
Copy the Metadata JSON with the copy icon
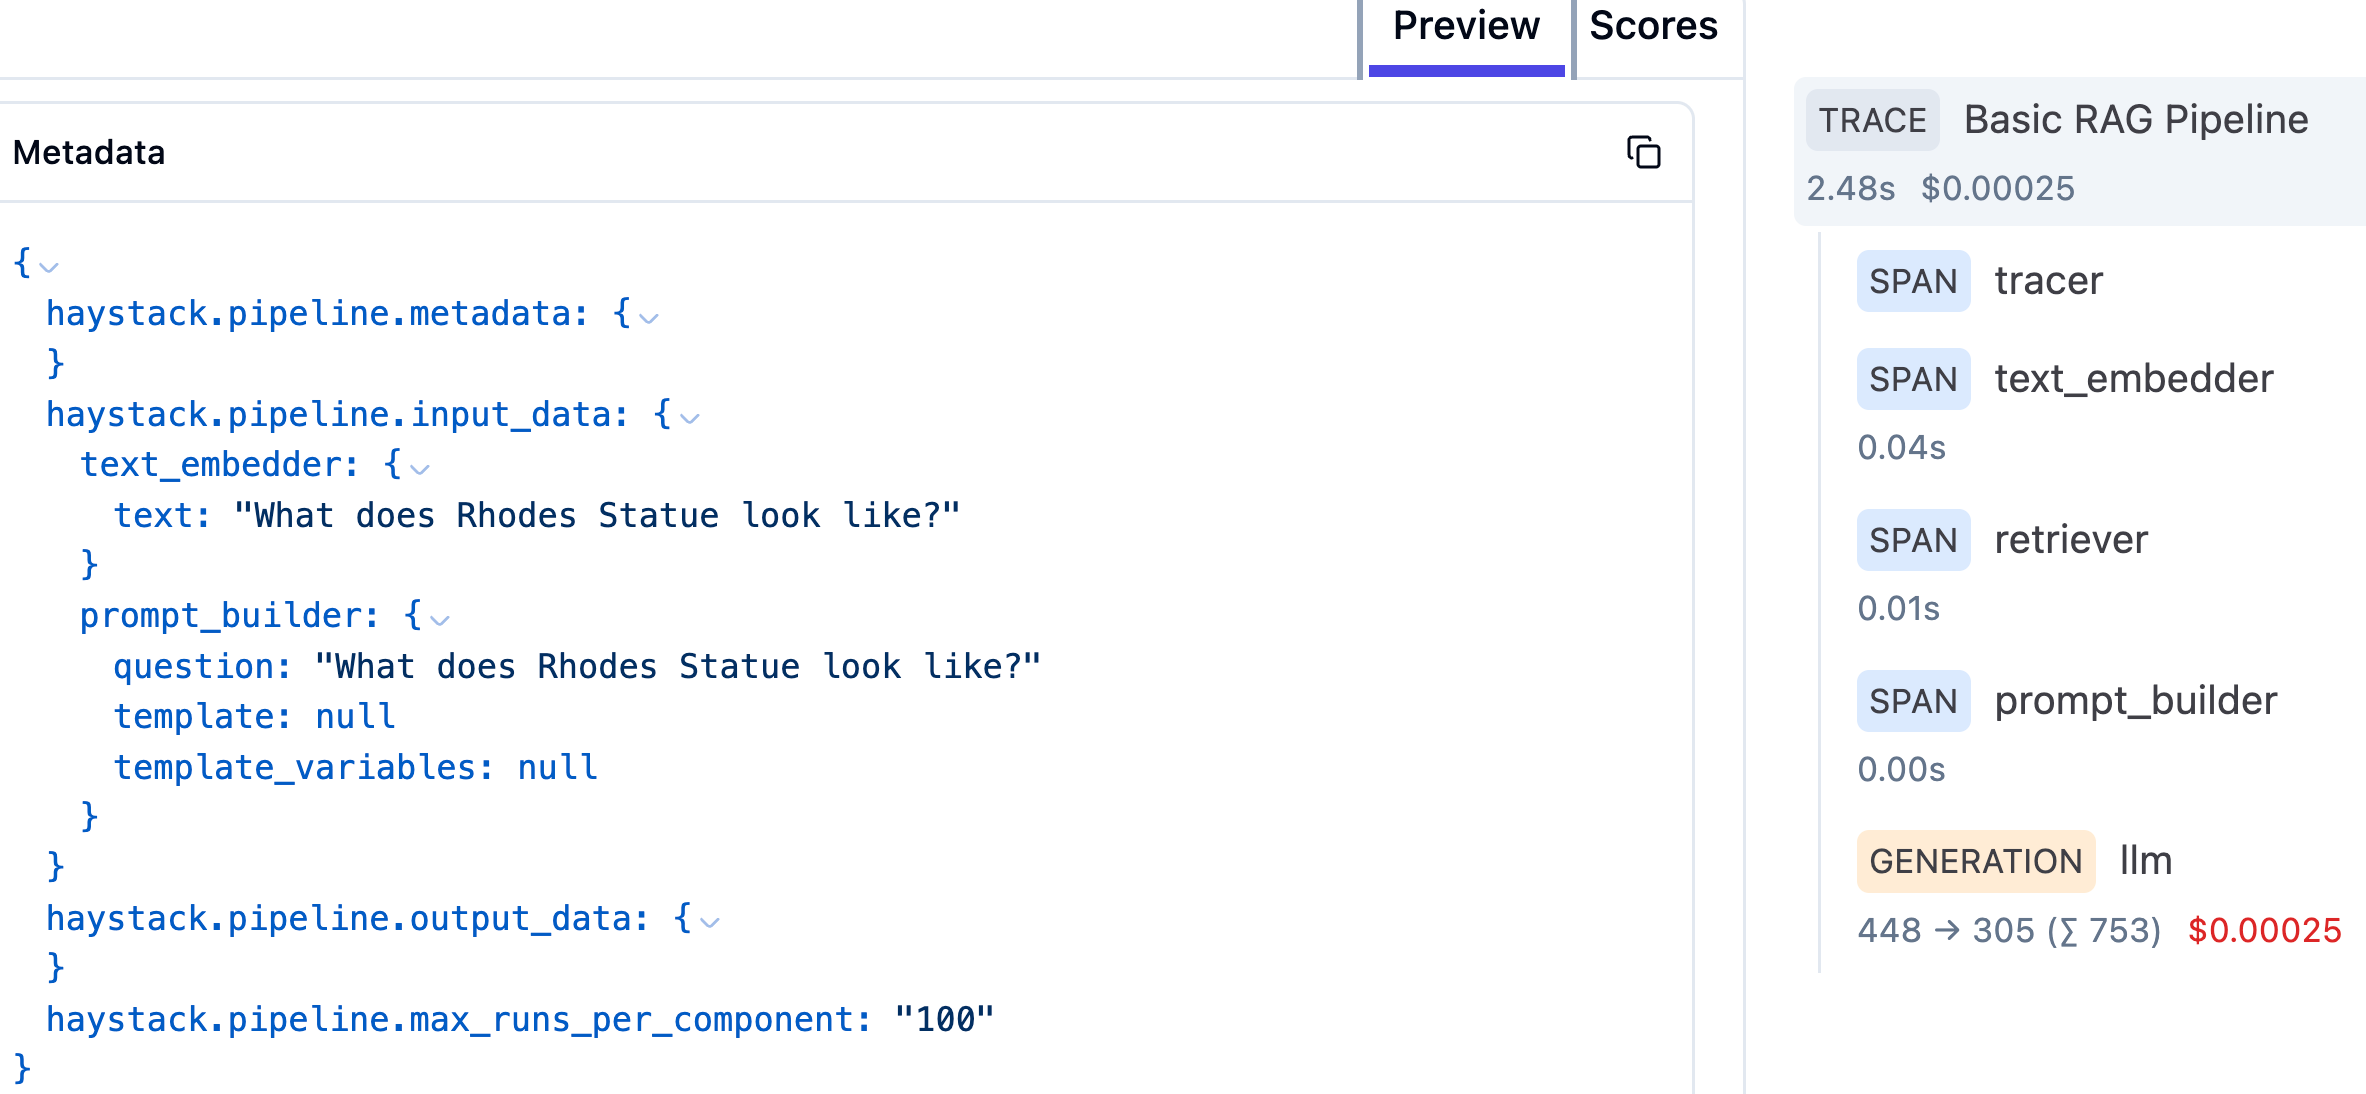pos(1643,152)
